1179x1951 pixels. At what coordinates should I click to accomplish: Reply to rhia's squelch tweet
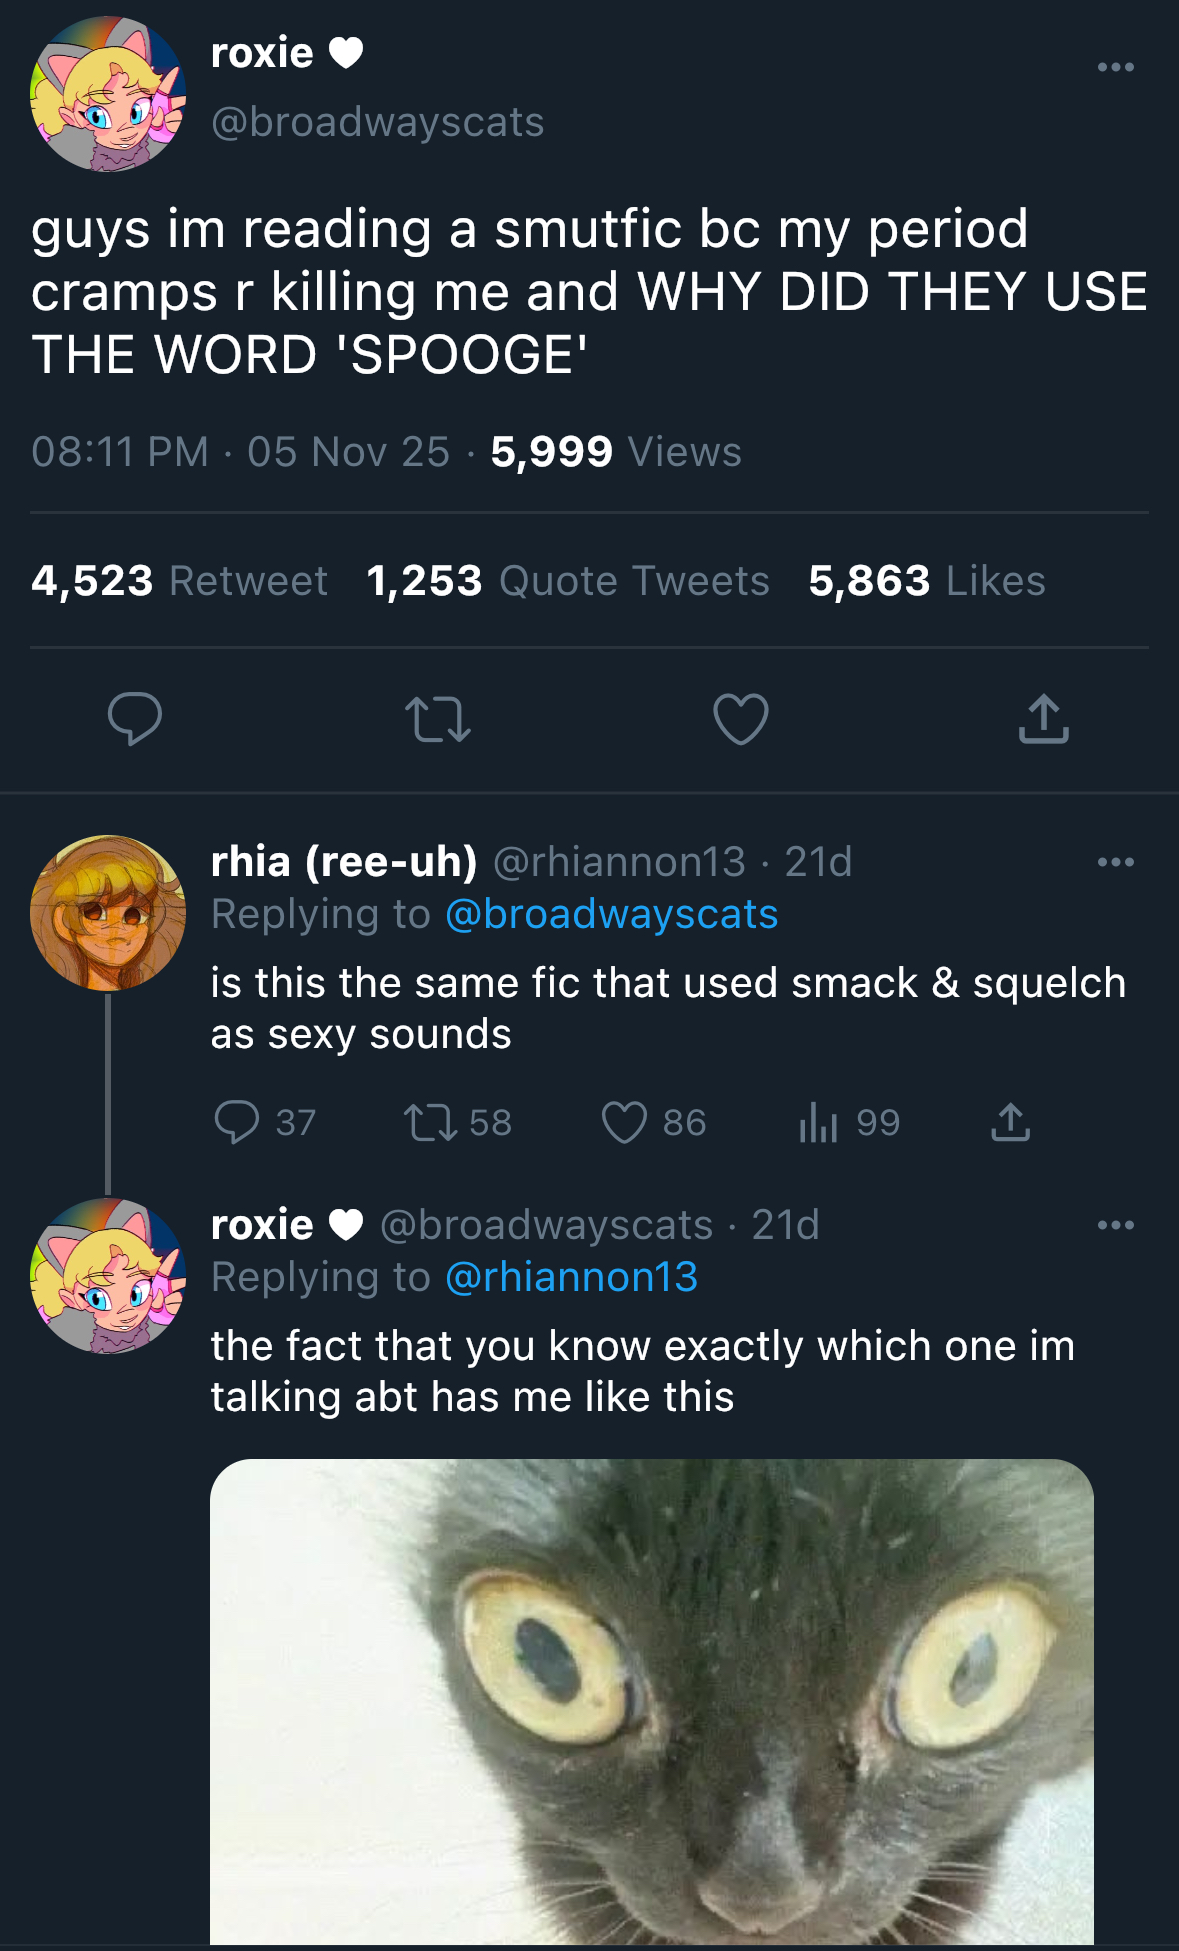[x=238, y=1122]
